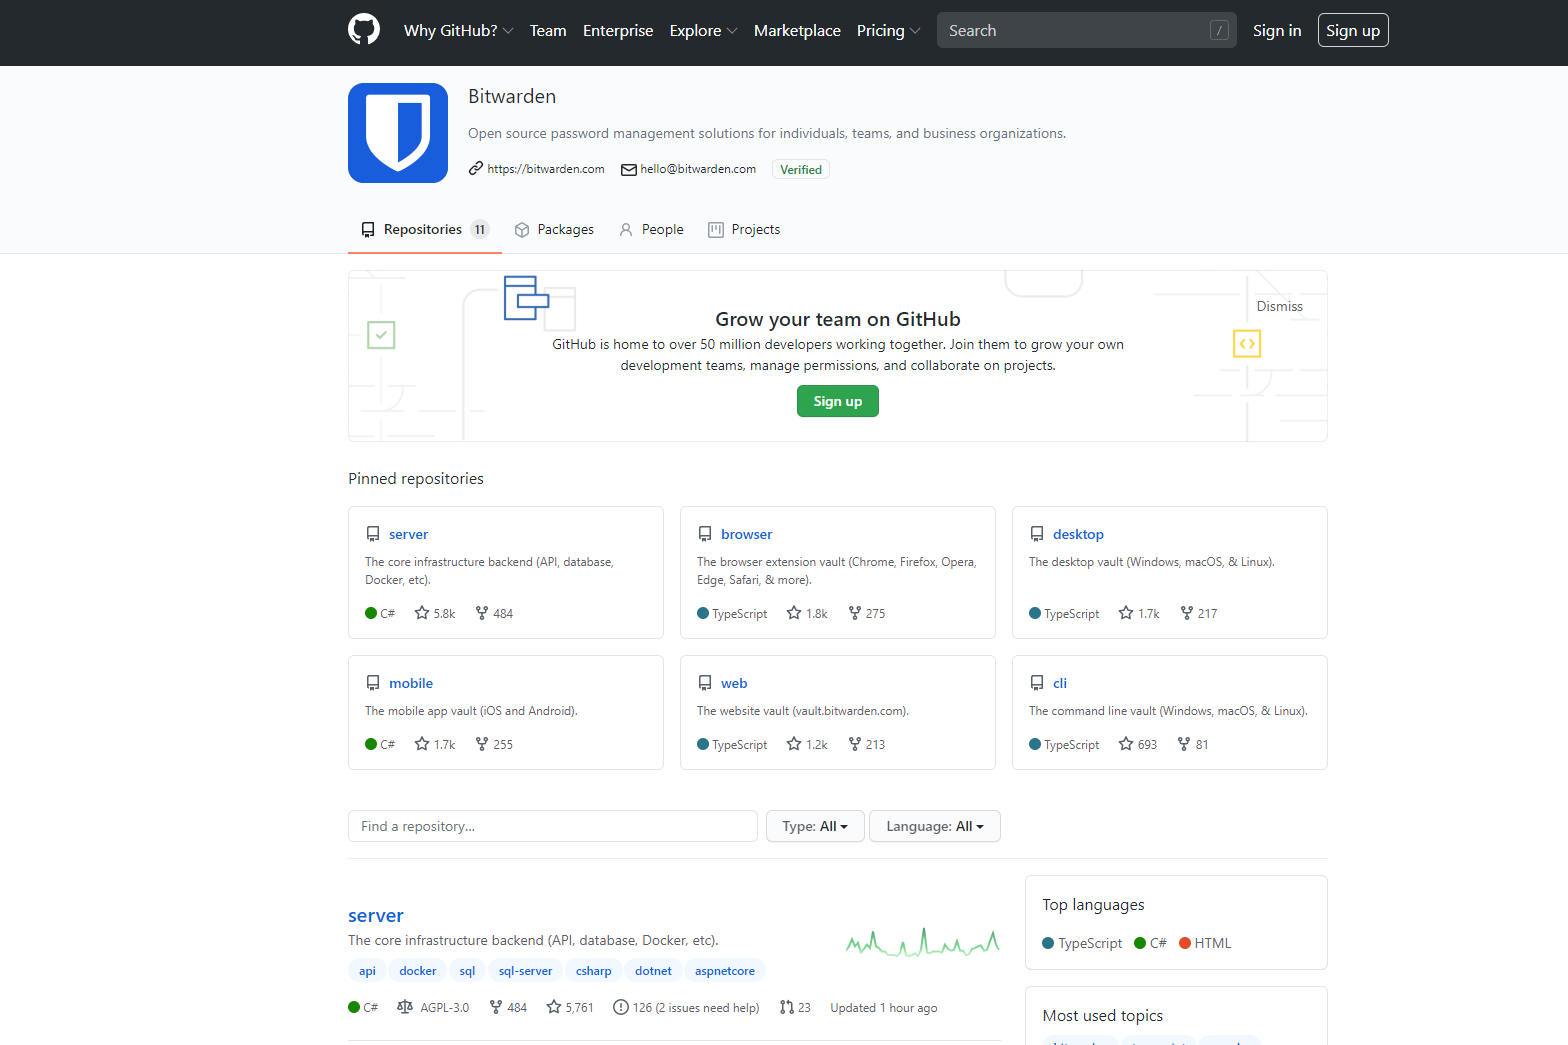Open the desktop pinned repository link
The height and width of the screenshot is (1045, 1568).
click(x=1078, y=534)
